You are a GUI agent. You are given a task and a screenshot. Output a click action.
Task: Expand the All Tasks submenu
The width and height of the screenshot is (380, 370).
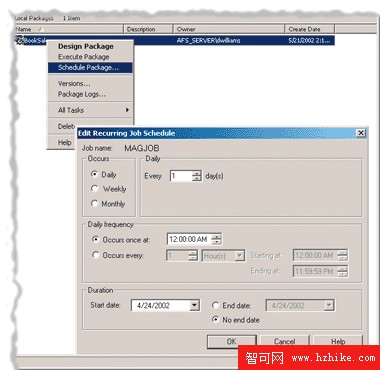[x=90, y=110]
